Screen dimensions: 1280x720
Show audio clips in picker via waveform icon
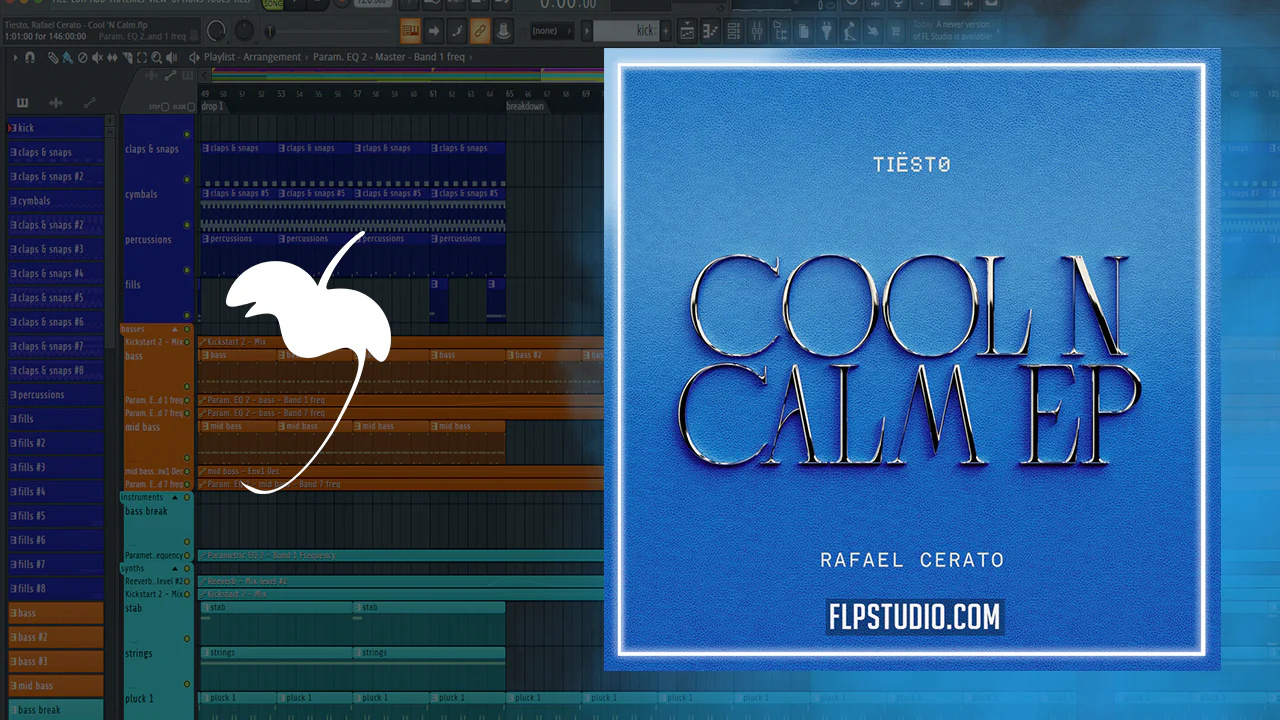pyautogui.click(x=56, y=103)
